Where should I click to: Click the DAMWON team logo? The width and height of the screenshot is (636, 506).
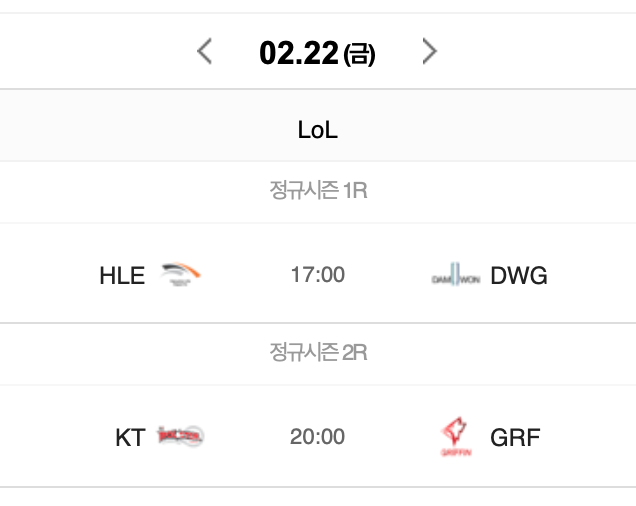pos(456,275)
